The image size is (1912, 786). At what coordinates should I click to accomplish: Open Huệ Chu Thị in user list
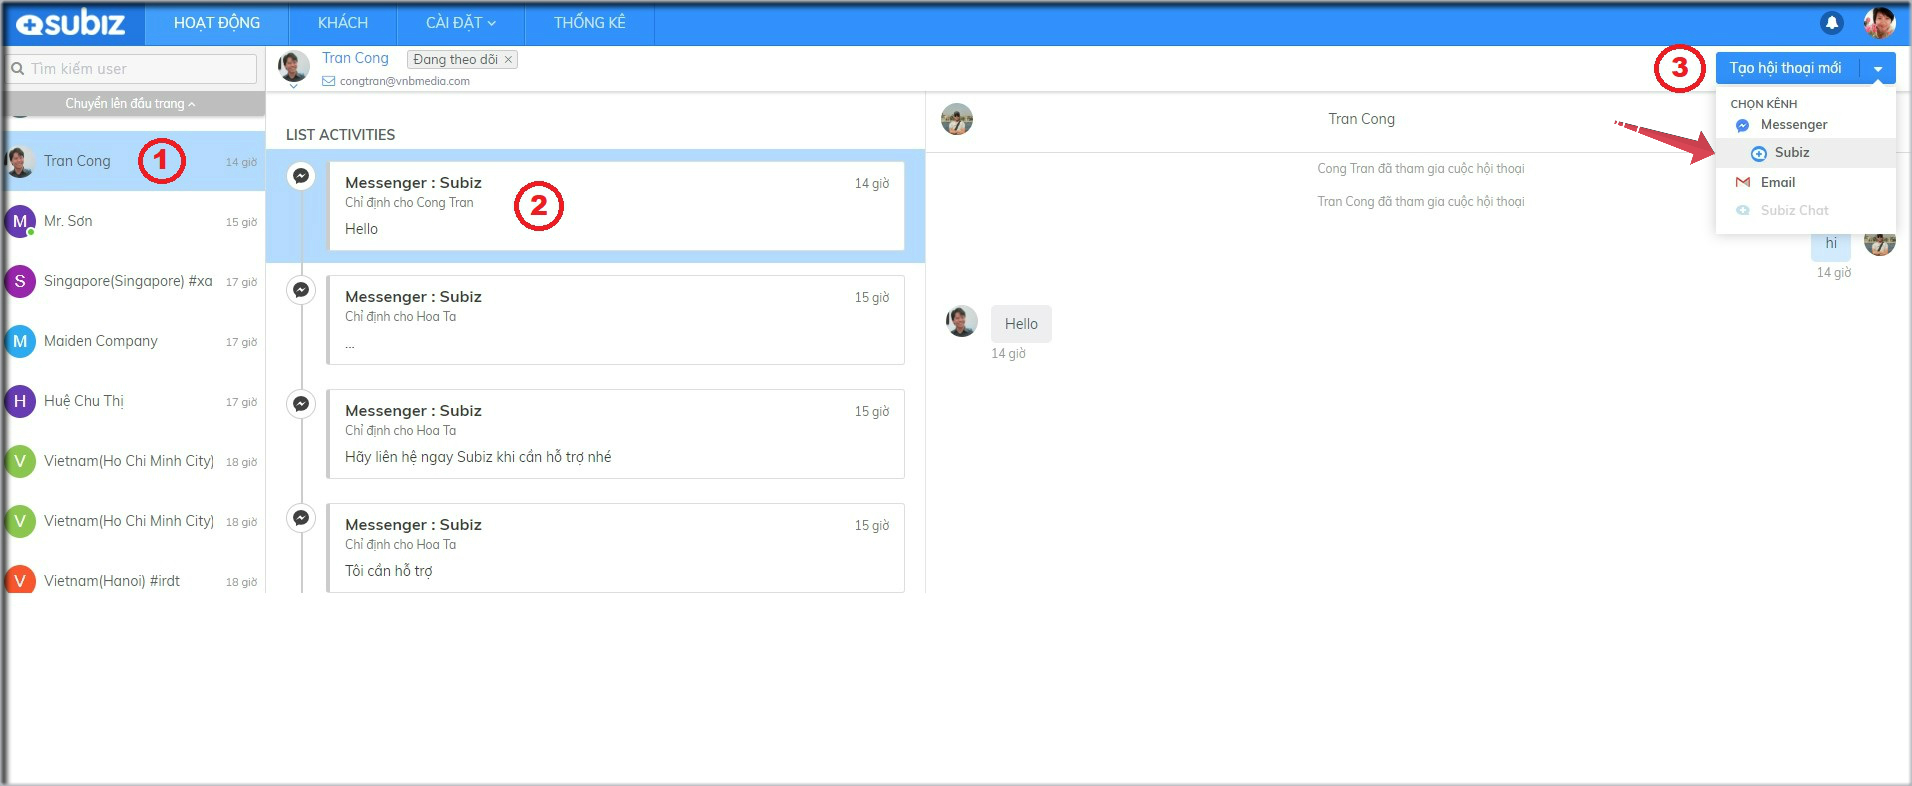click(x=134, y=401)
